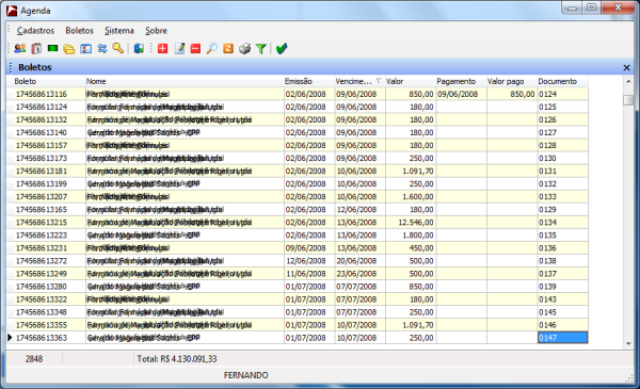Screen dimensions: 640x389
Task: Open the yellow folders toolbar icon
Action: pos(69,49)
